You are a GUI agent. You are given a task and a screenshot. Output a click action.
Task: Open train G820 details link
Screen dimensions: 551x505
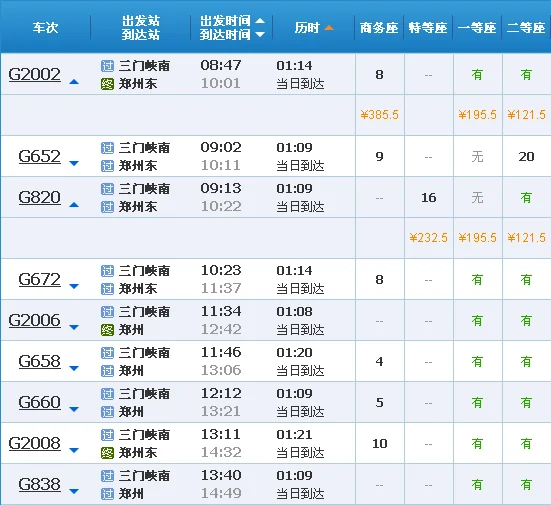click(39, 197)
